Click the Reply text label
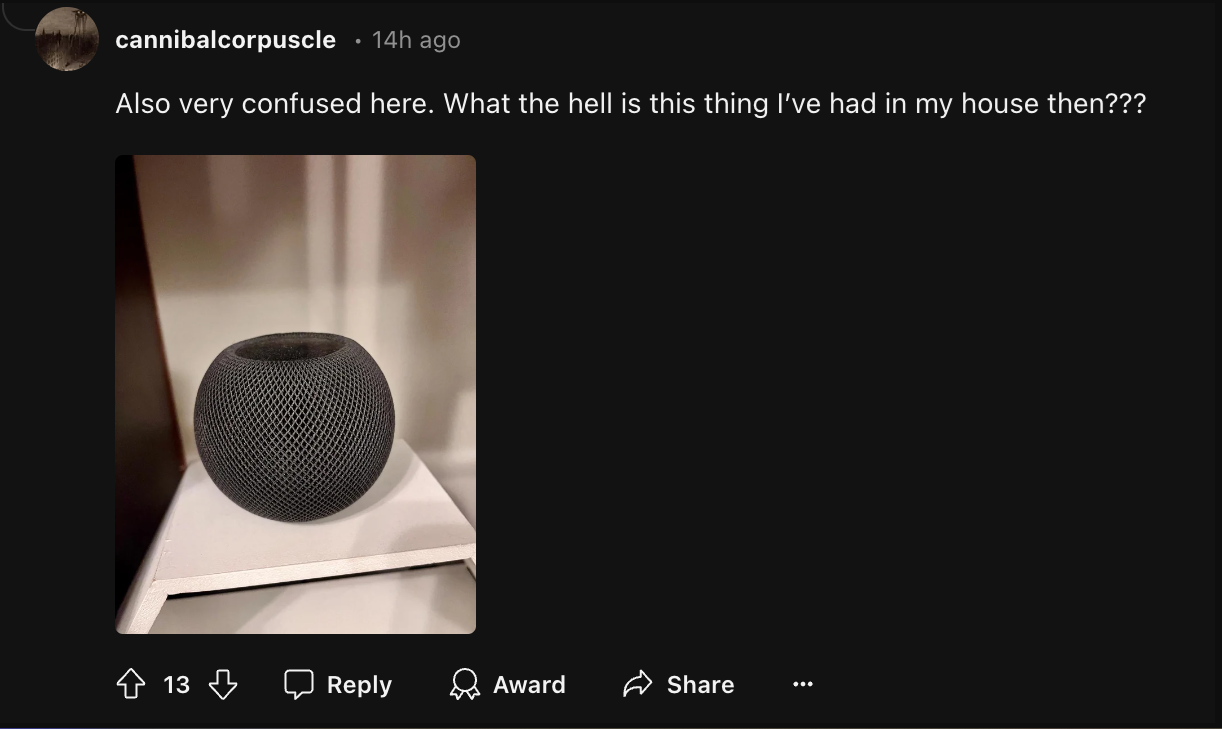Screen dimensions: 1222x729 pyautogui.click(x=359, y=685)
